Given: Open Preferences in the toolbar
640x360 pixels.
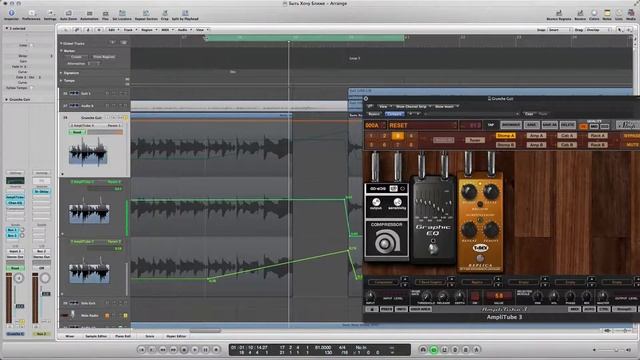Looking at the screenshot, I should 31,15.
